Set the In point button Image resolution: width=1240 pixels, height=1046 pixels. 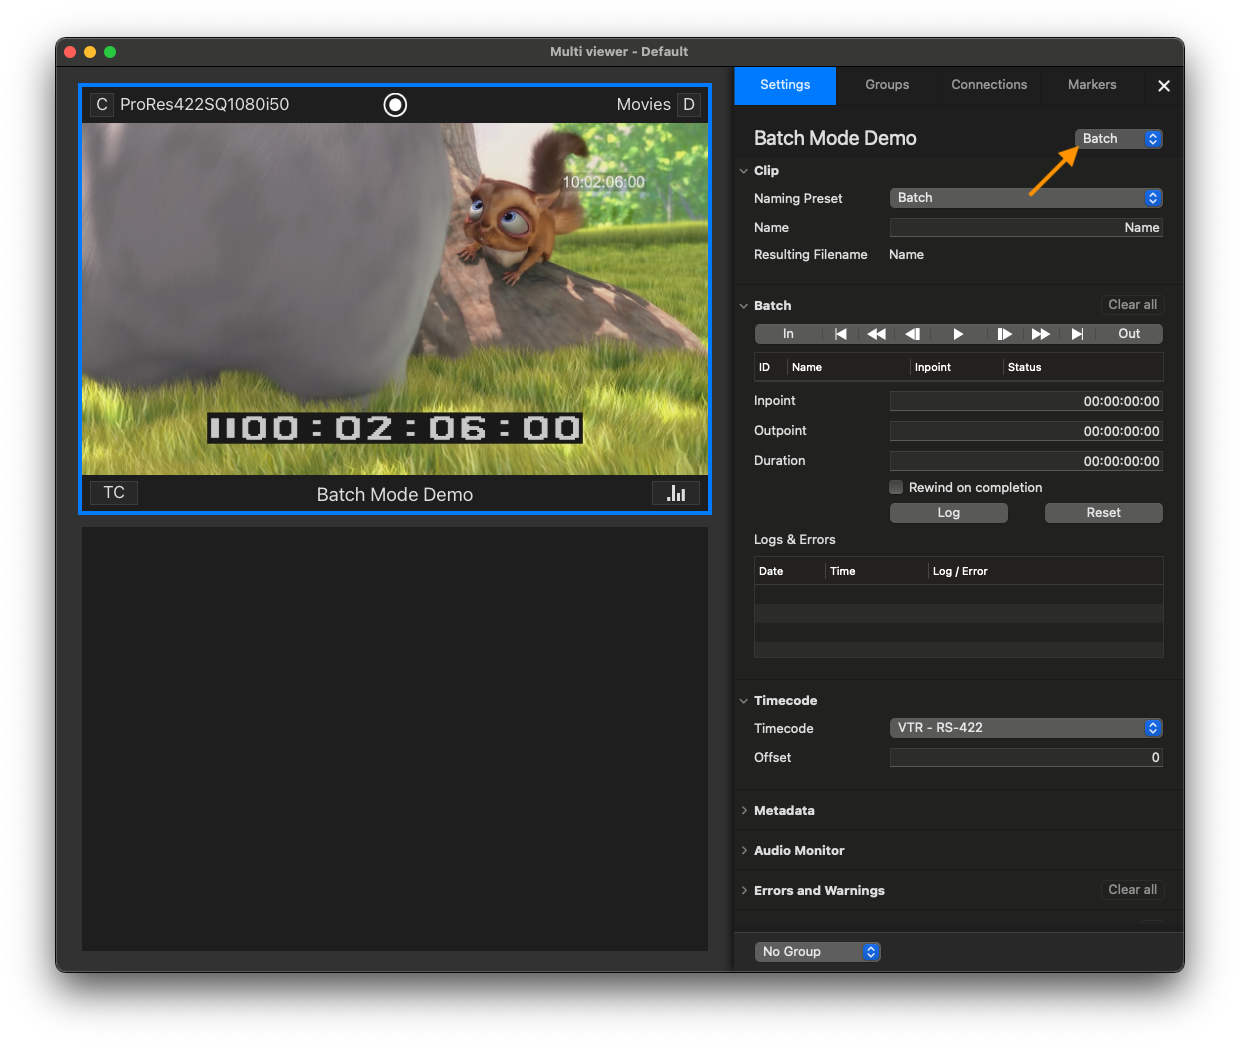click(788, 334)
